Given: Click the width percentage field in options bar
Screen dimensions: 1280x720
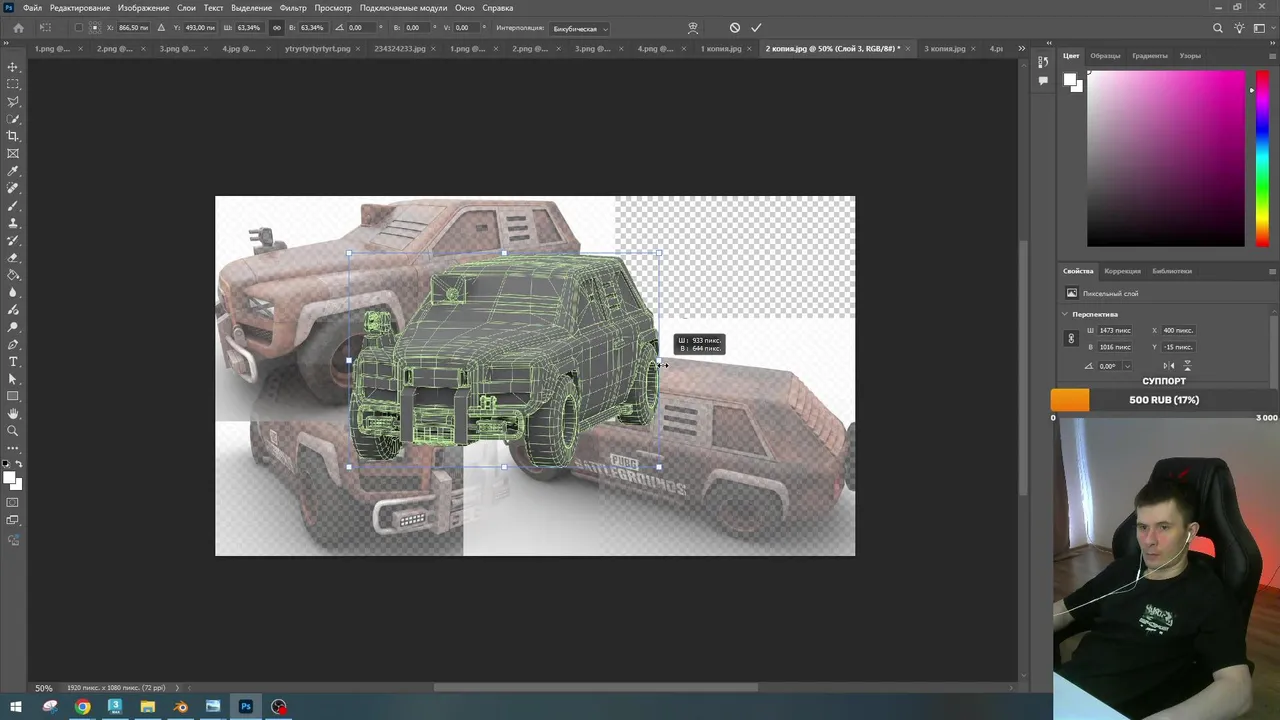Looking at the screenshot, I should (x=249, y=28).
